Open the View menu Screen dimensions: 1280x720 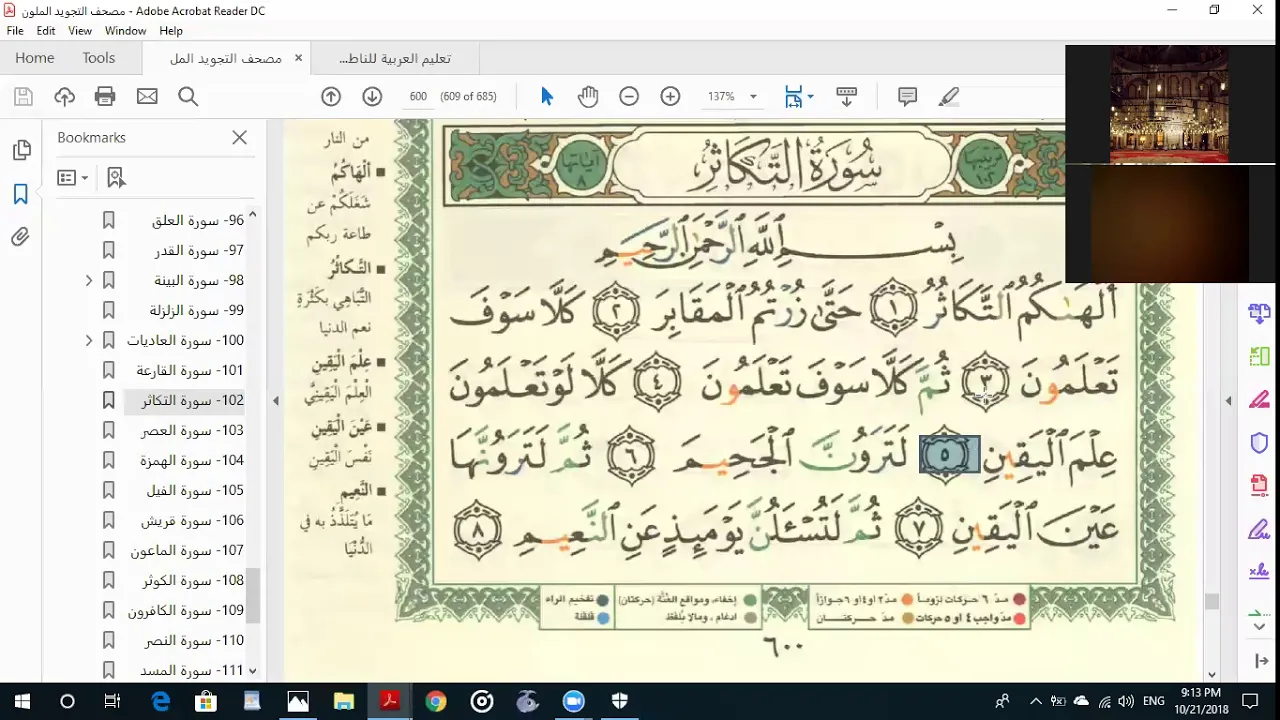click(80, 31)
